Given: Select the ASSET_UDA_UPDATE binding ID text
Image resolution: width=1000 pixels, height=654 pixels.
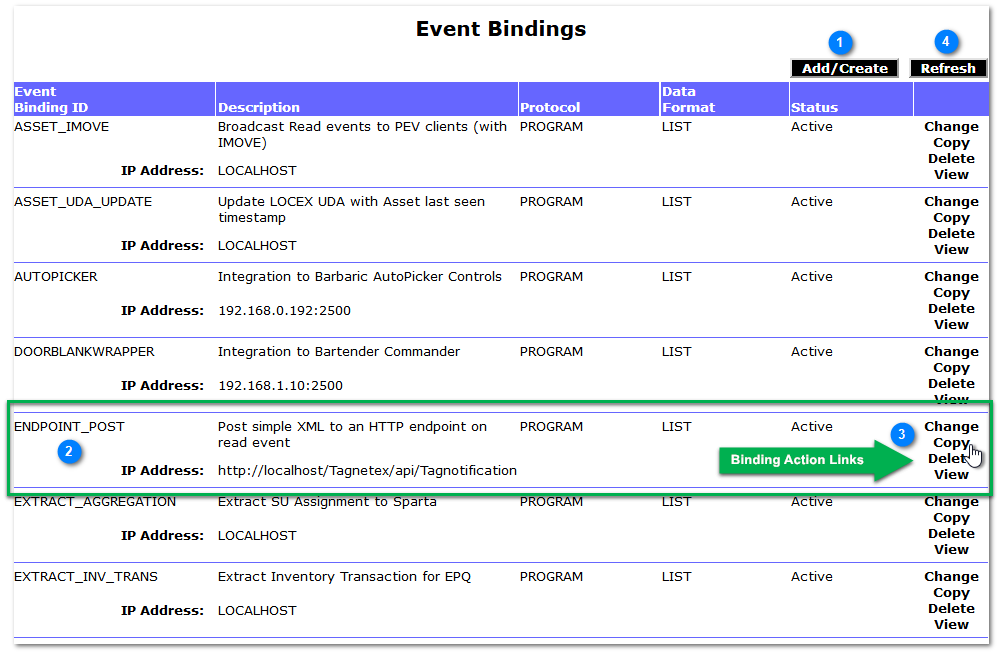Looking at the screenshot, I should point(83,202).
